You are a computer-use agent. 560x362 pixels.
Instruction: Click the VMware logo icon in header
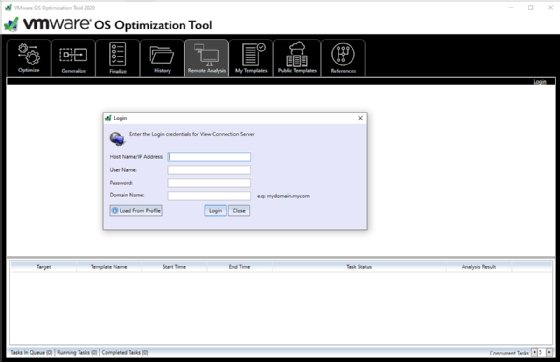pos(11,25)
